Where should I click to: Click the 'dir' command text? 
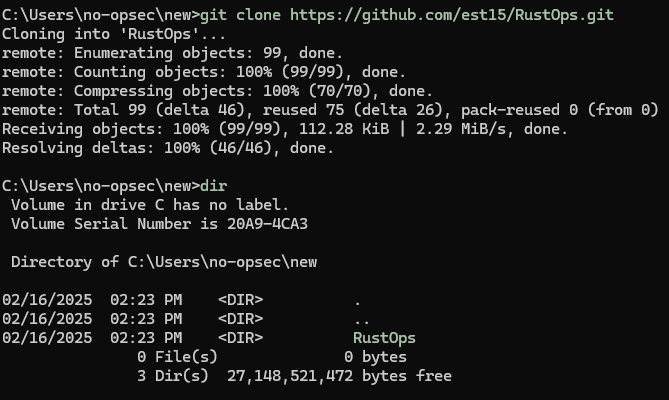[213, 186]
